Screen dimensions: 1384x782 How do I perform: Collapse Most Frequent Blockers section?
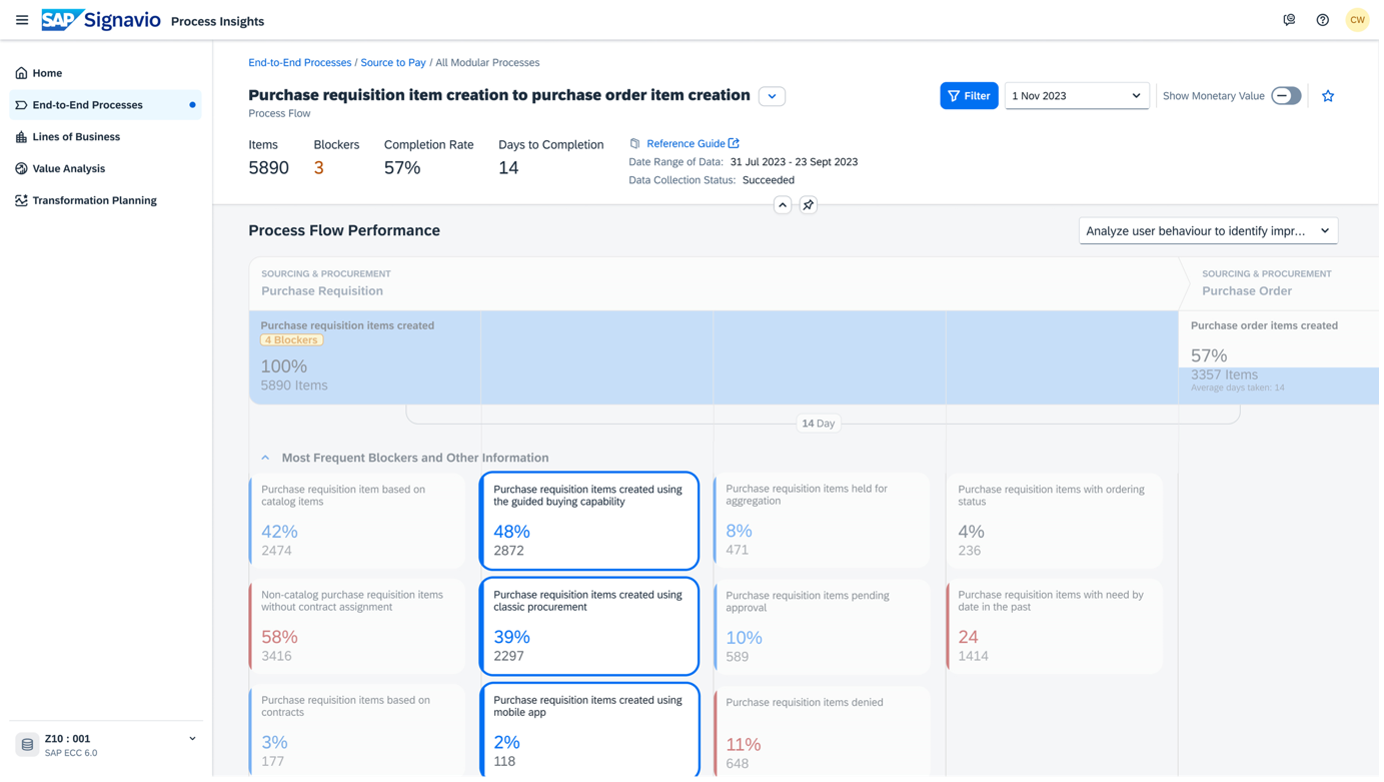click(x=265, y=458)
